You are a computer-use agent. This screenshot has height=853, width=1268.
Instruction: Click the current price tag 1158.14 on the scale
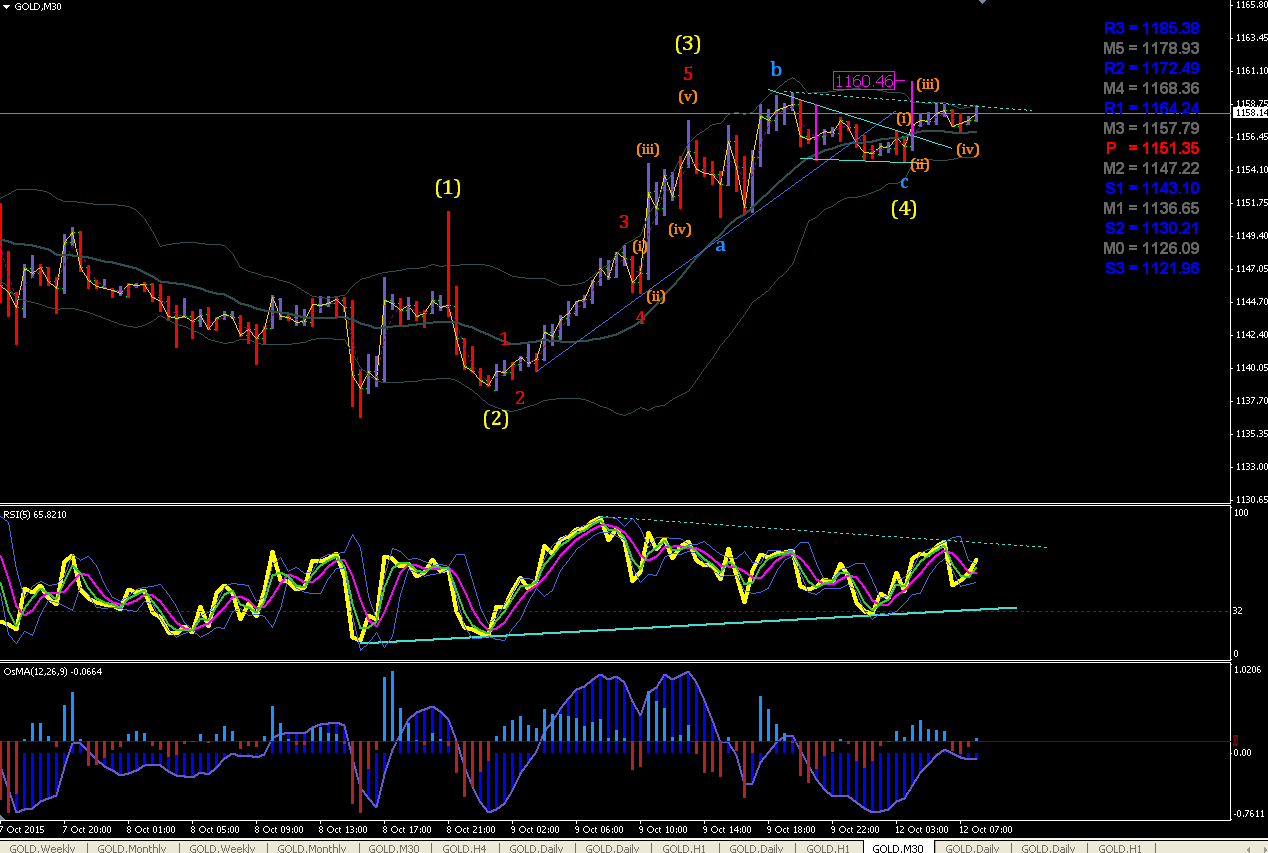(x=1251, y=113)
